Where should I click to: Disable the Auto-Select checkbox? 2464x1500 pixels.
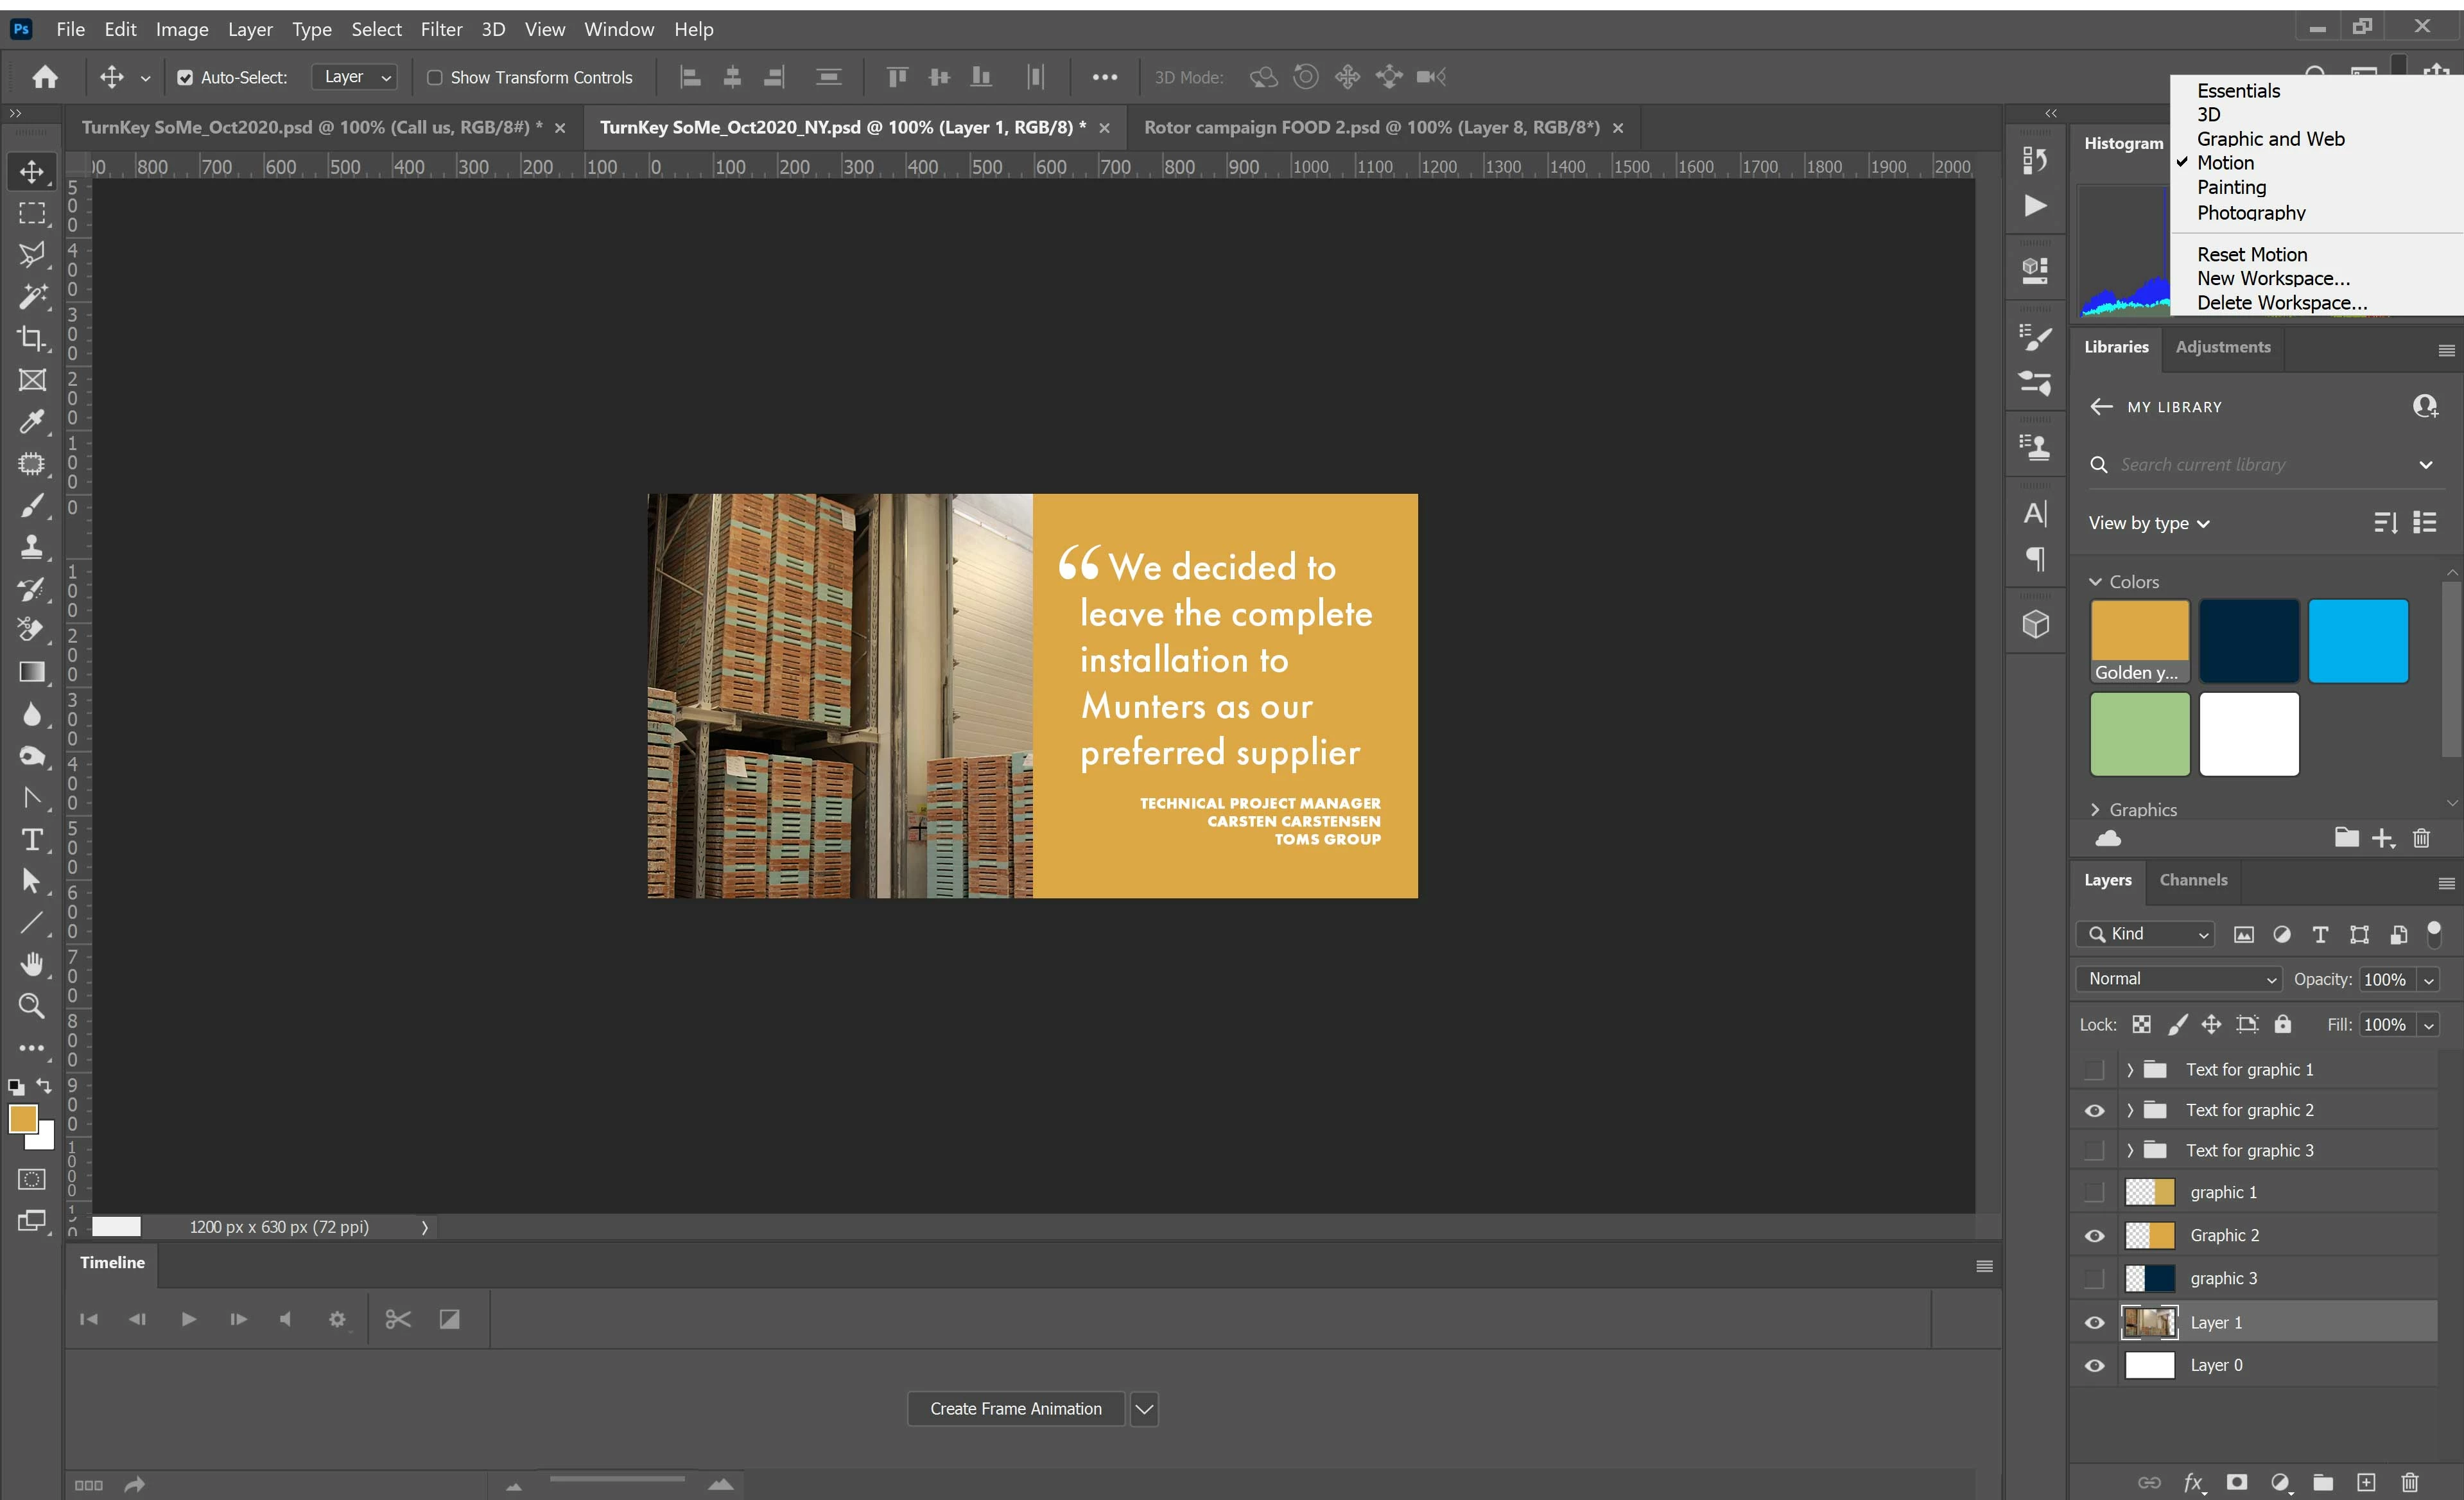(185, 78)
